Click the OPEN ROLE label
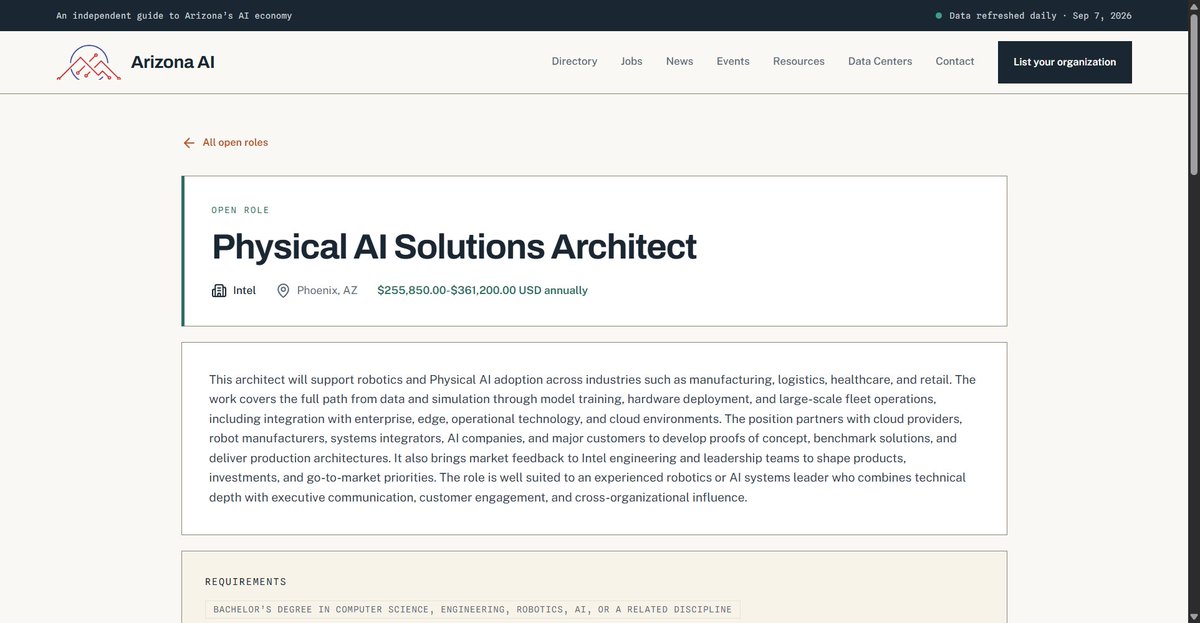The width and height of the screenshot is (1200, 623). pos(240,210)
